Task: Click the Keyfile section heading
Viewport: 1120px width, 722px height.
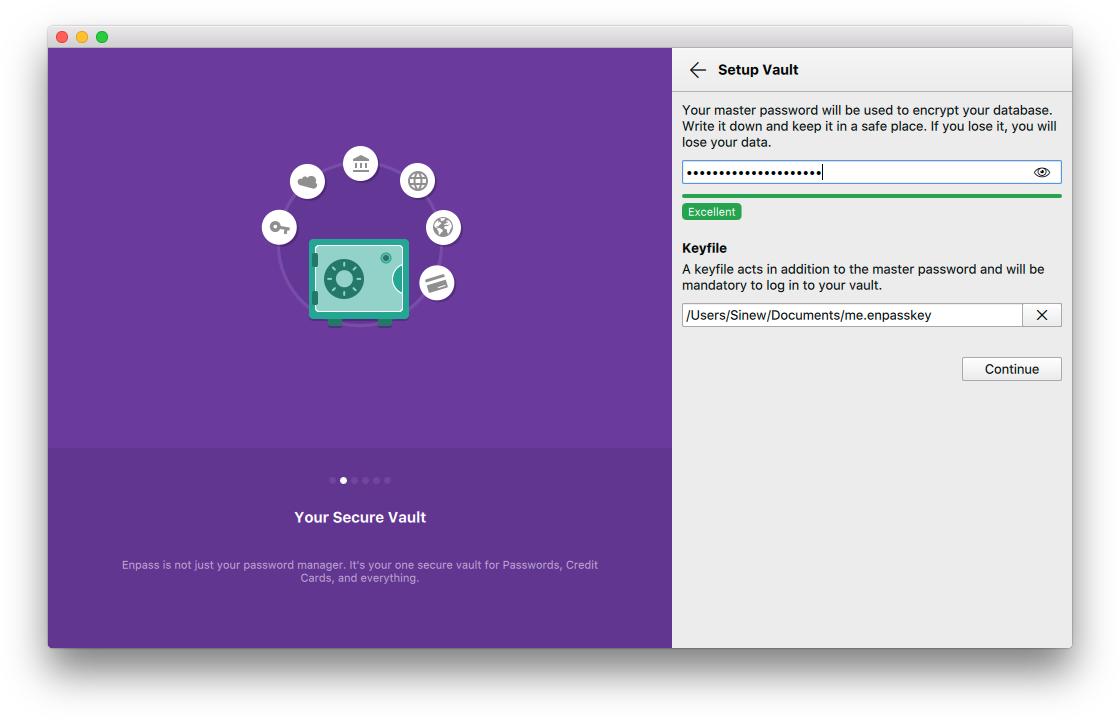Action: [704, 249]
